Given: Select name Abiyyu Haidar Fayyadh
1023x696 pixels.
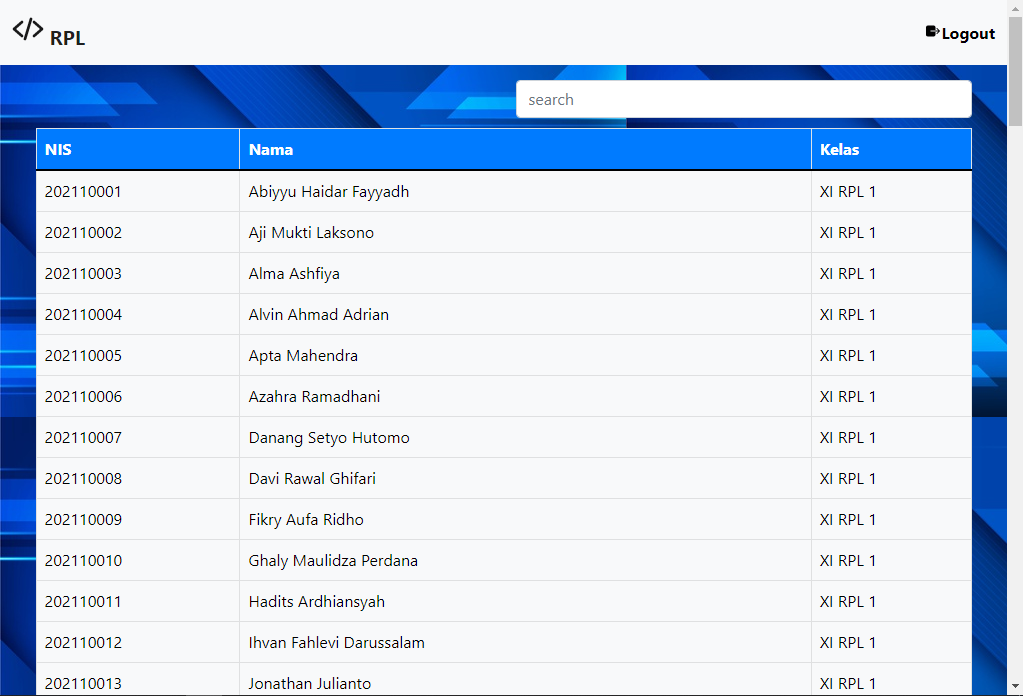Looking at the screenshot, I should coord(329,192).
